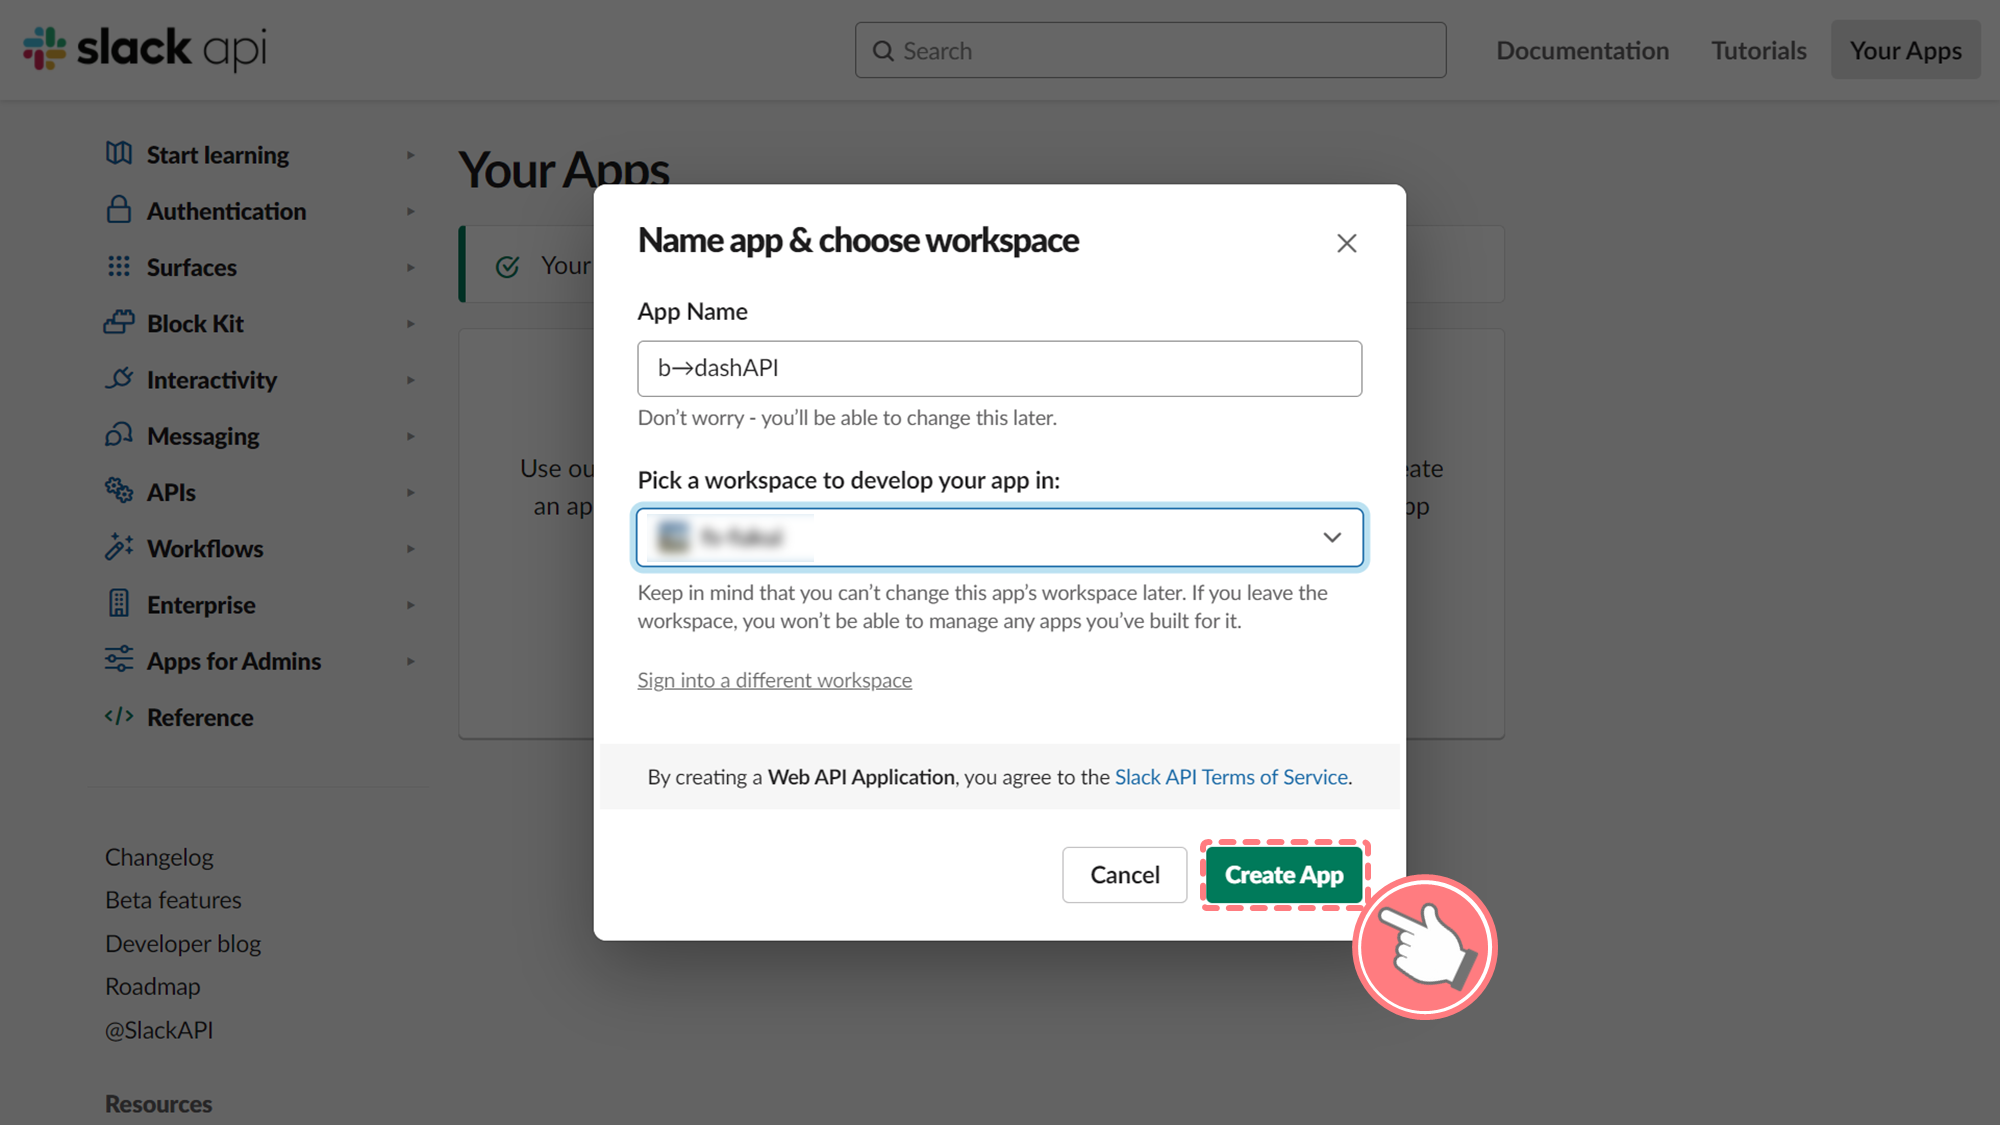
Task: Click the Start learning book icon
Action: tap(119, 154)
